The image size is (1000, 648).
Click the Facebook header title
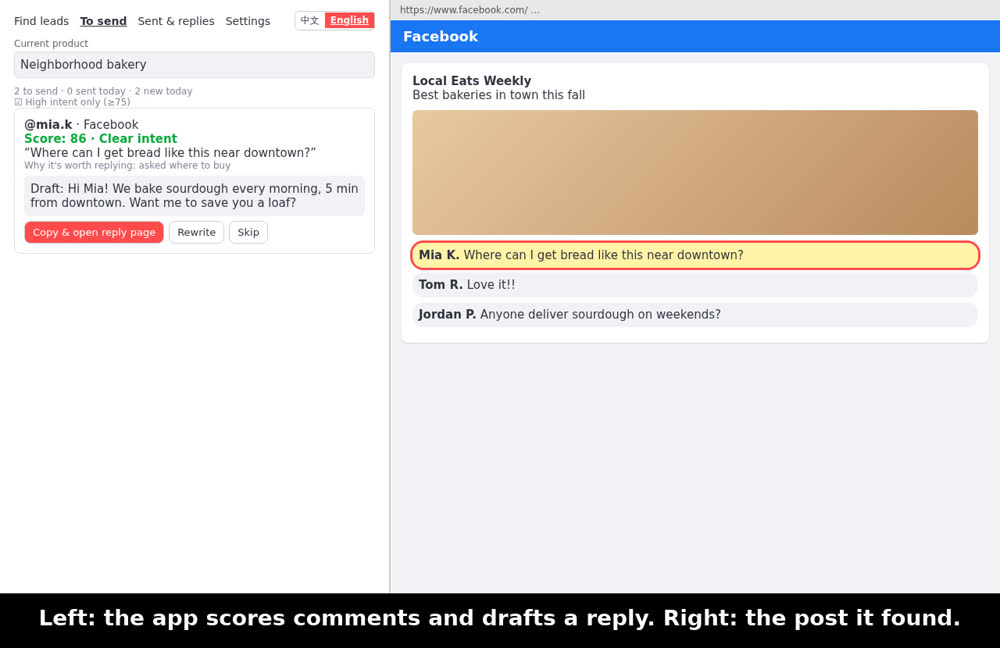coord(440,36)
